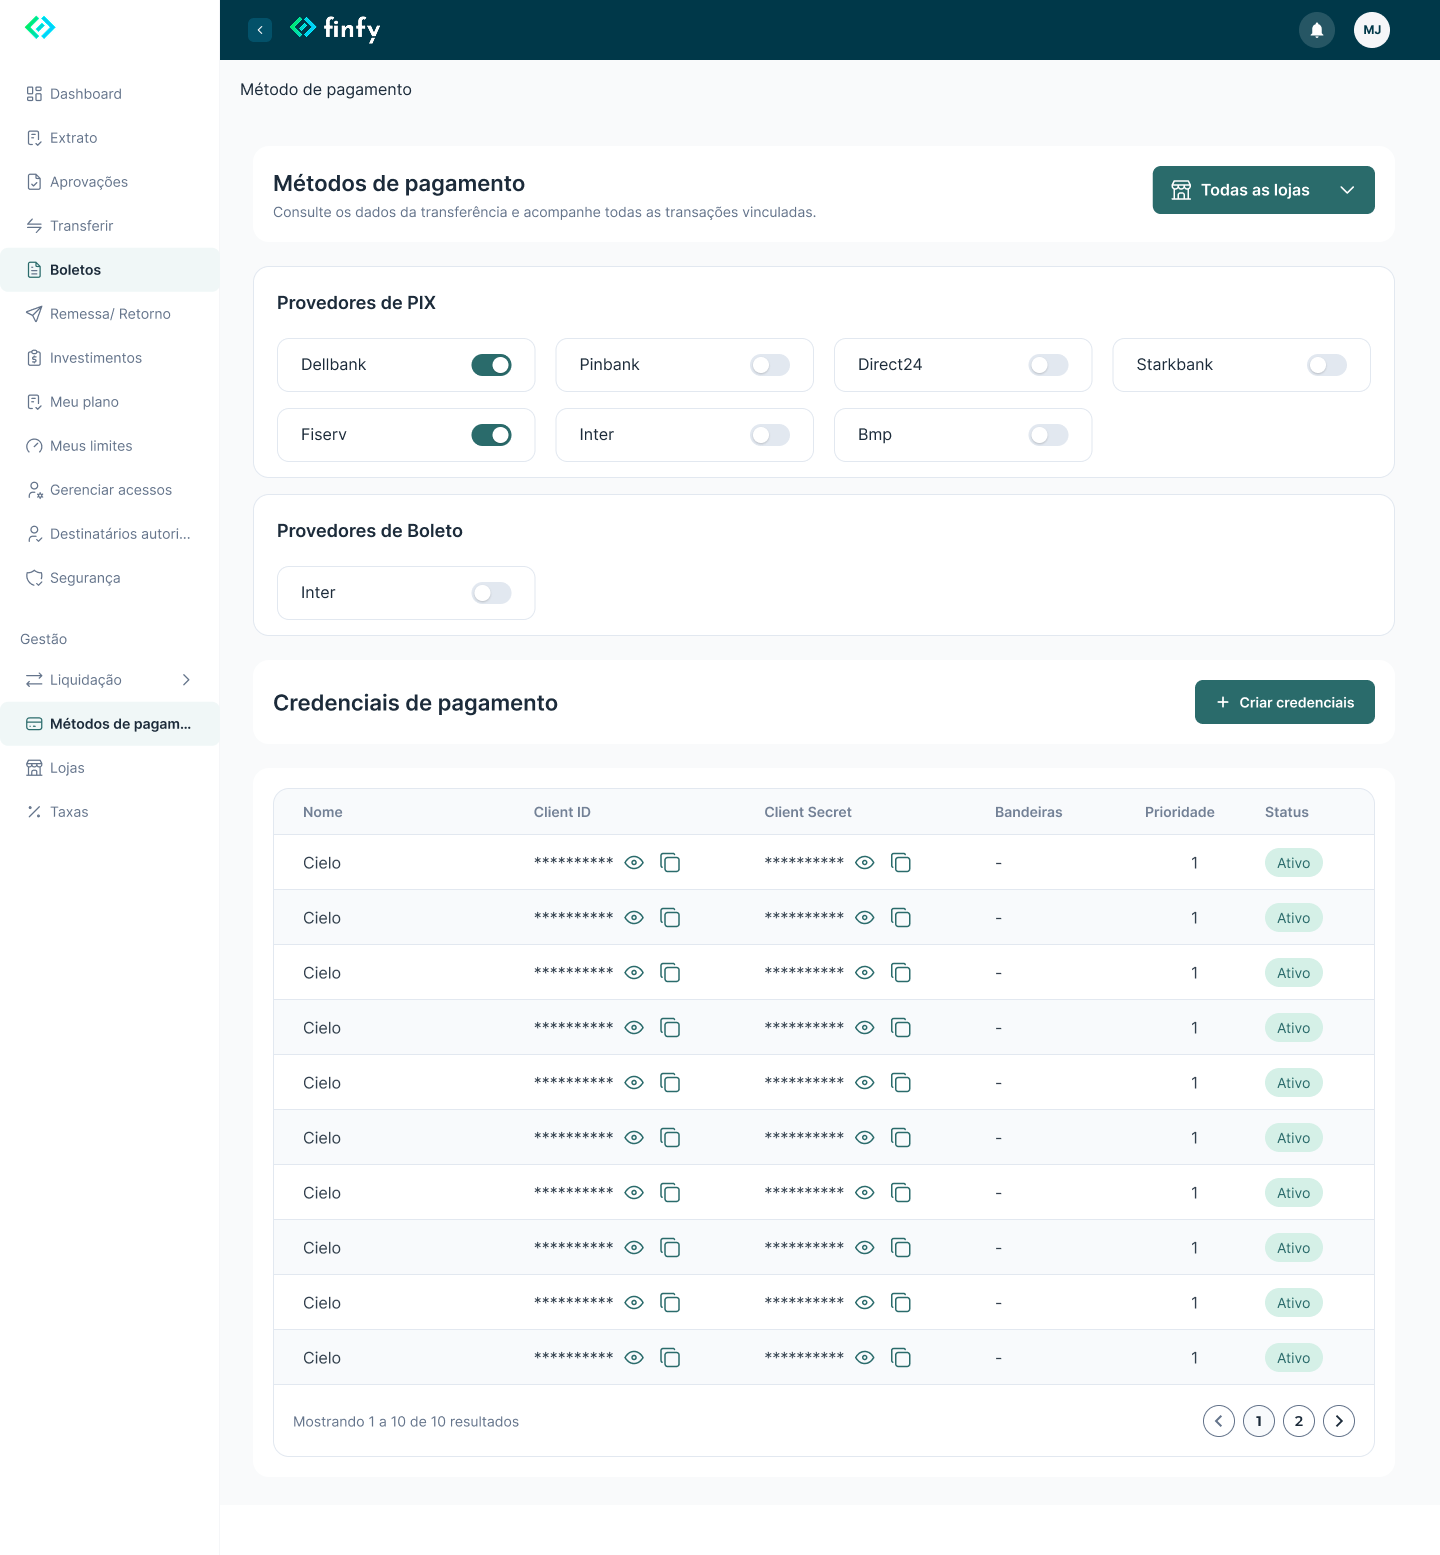Click the finfy logo in the header

point(335,29)
